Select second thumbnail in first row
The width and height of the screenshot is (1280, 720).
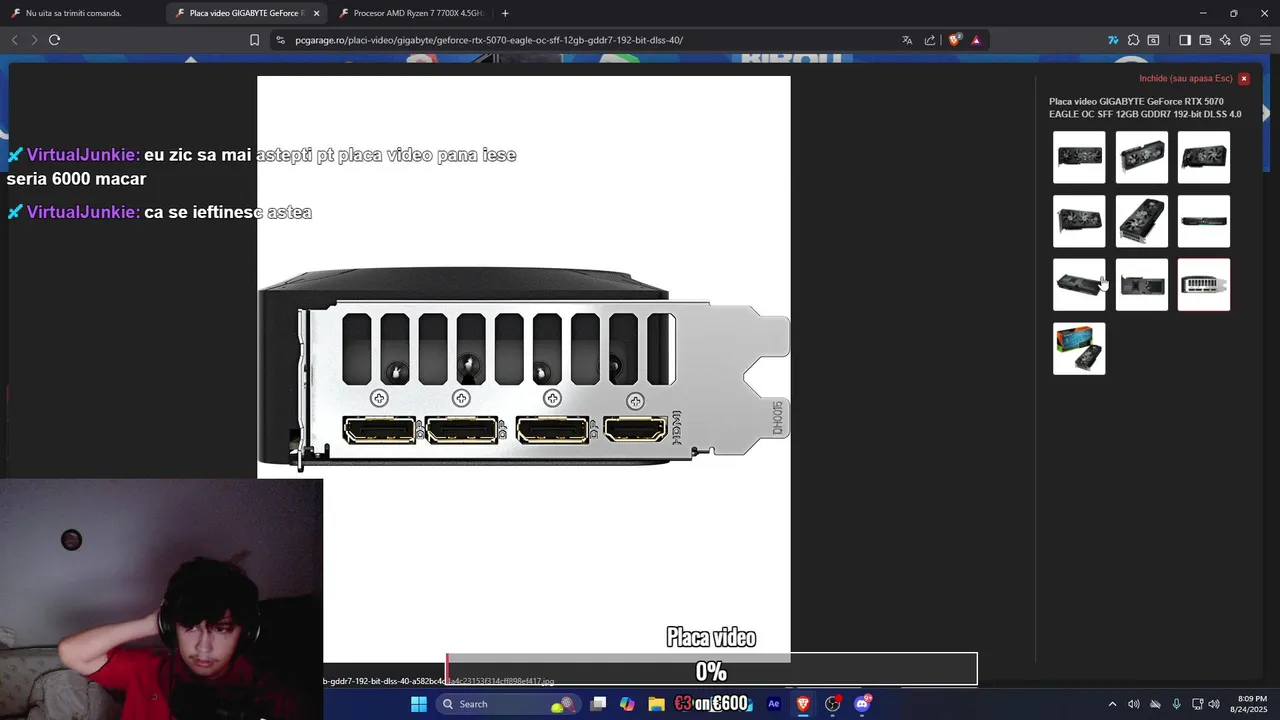(1141, 157)
